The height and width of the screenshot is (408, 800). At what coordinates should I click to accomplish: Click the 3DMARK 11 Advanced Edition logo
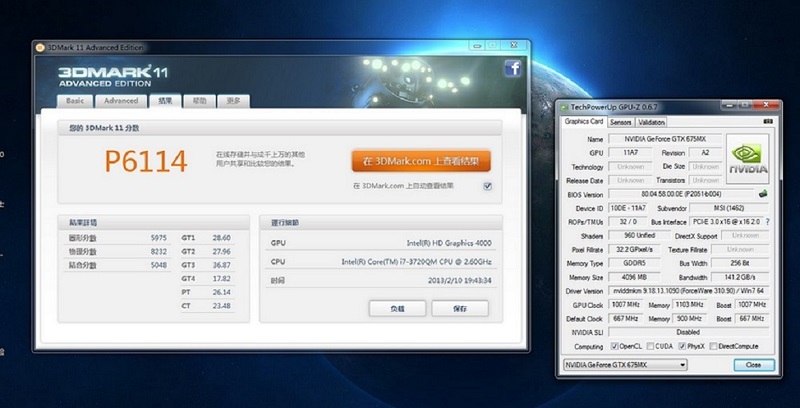113,76
